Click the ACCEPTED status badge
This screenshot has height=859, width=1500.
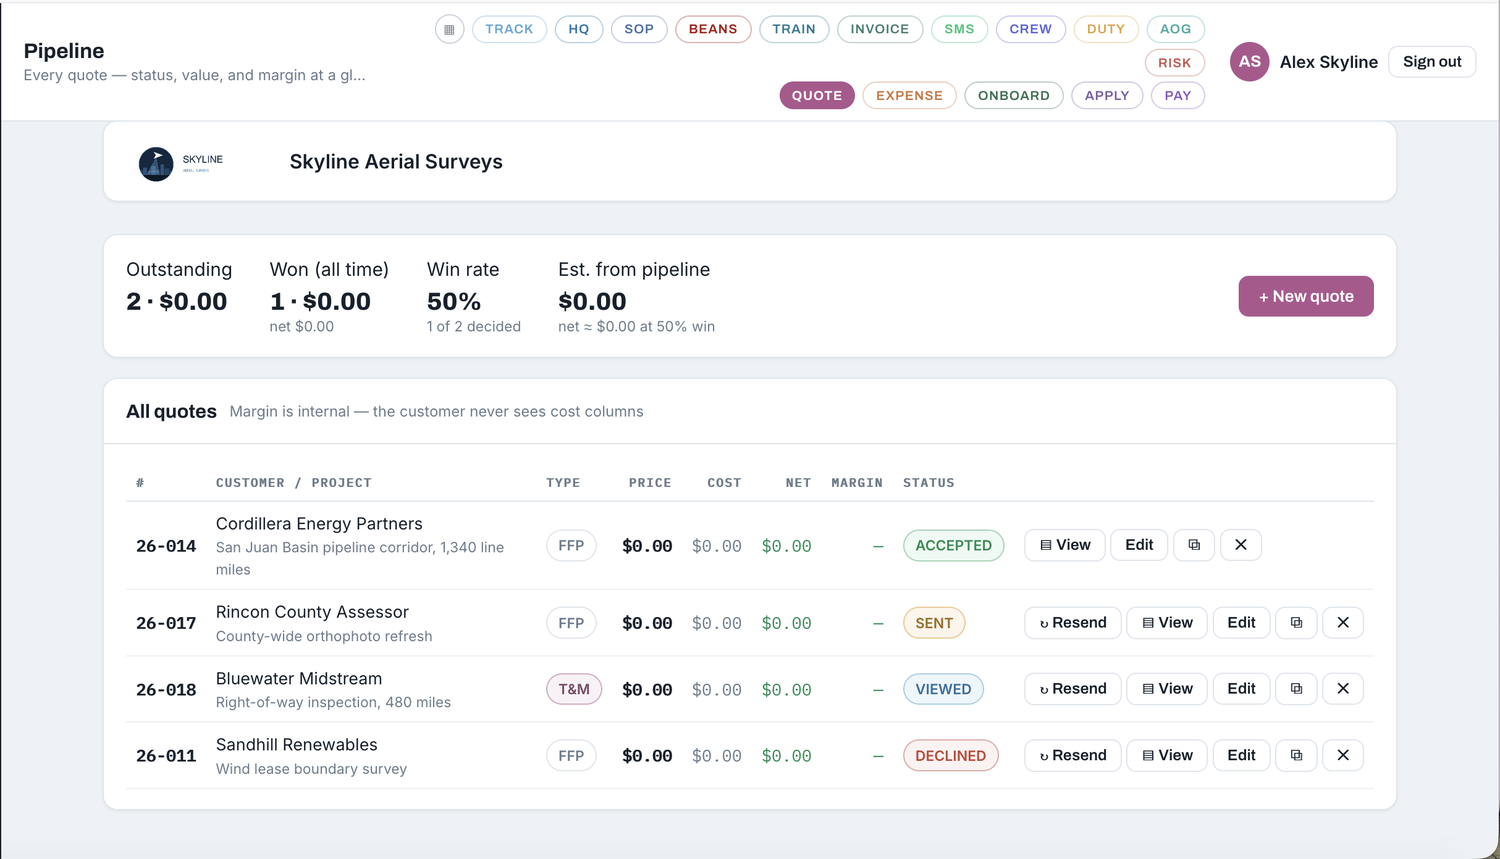pos(953,546)
